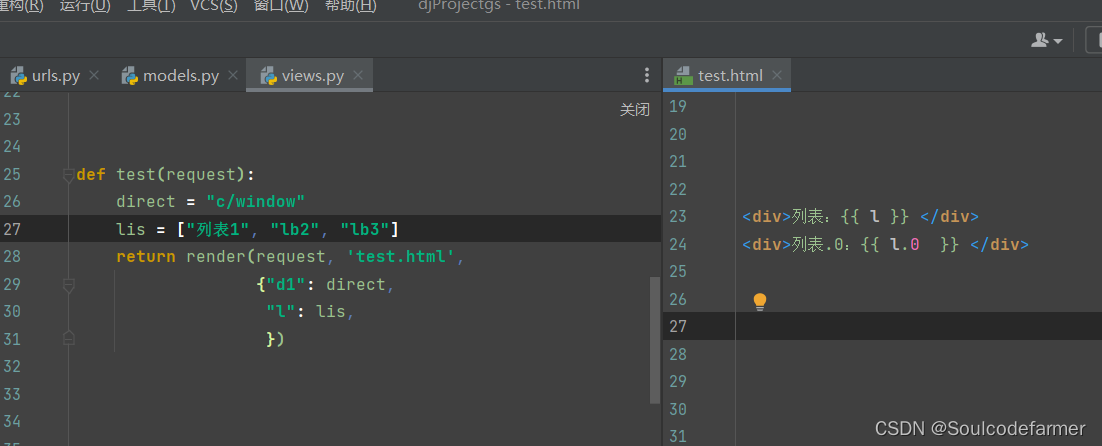The width and height of the screenshot is (1102, 446).
Task: Collapse the def test function fold marker
Action: (x=69, y=175)
